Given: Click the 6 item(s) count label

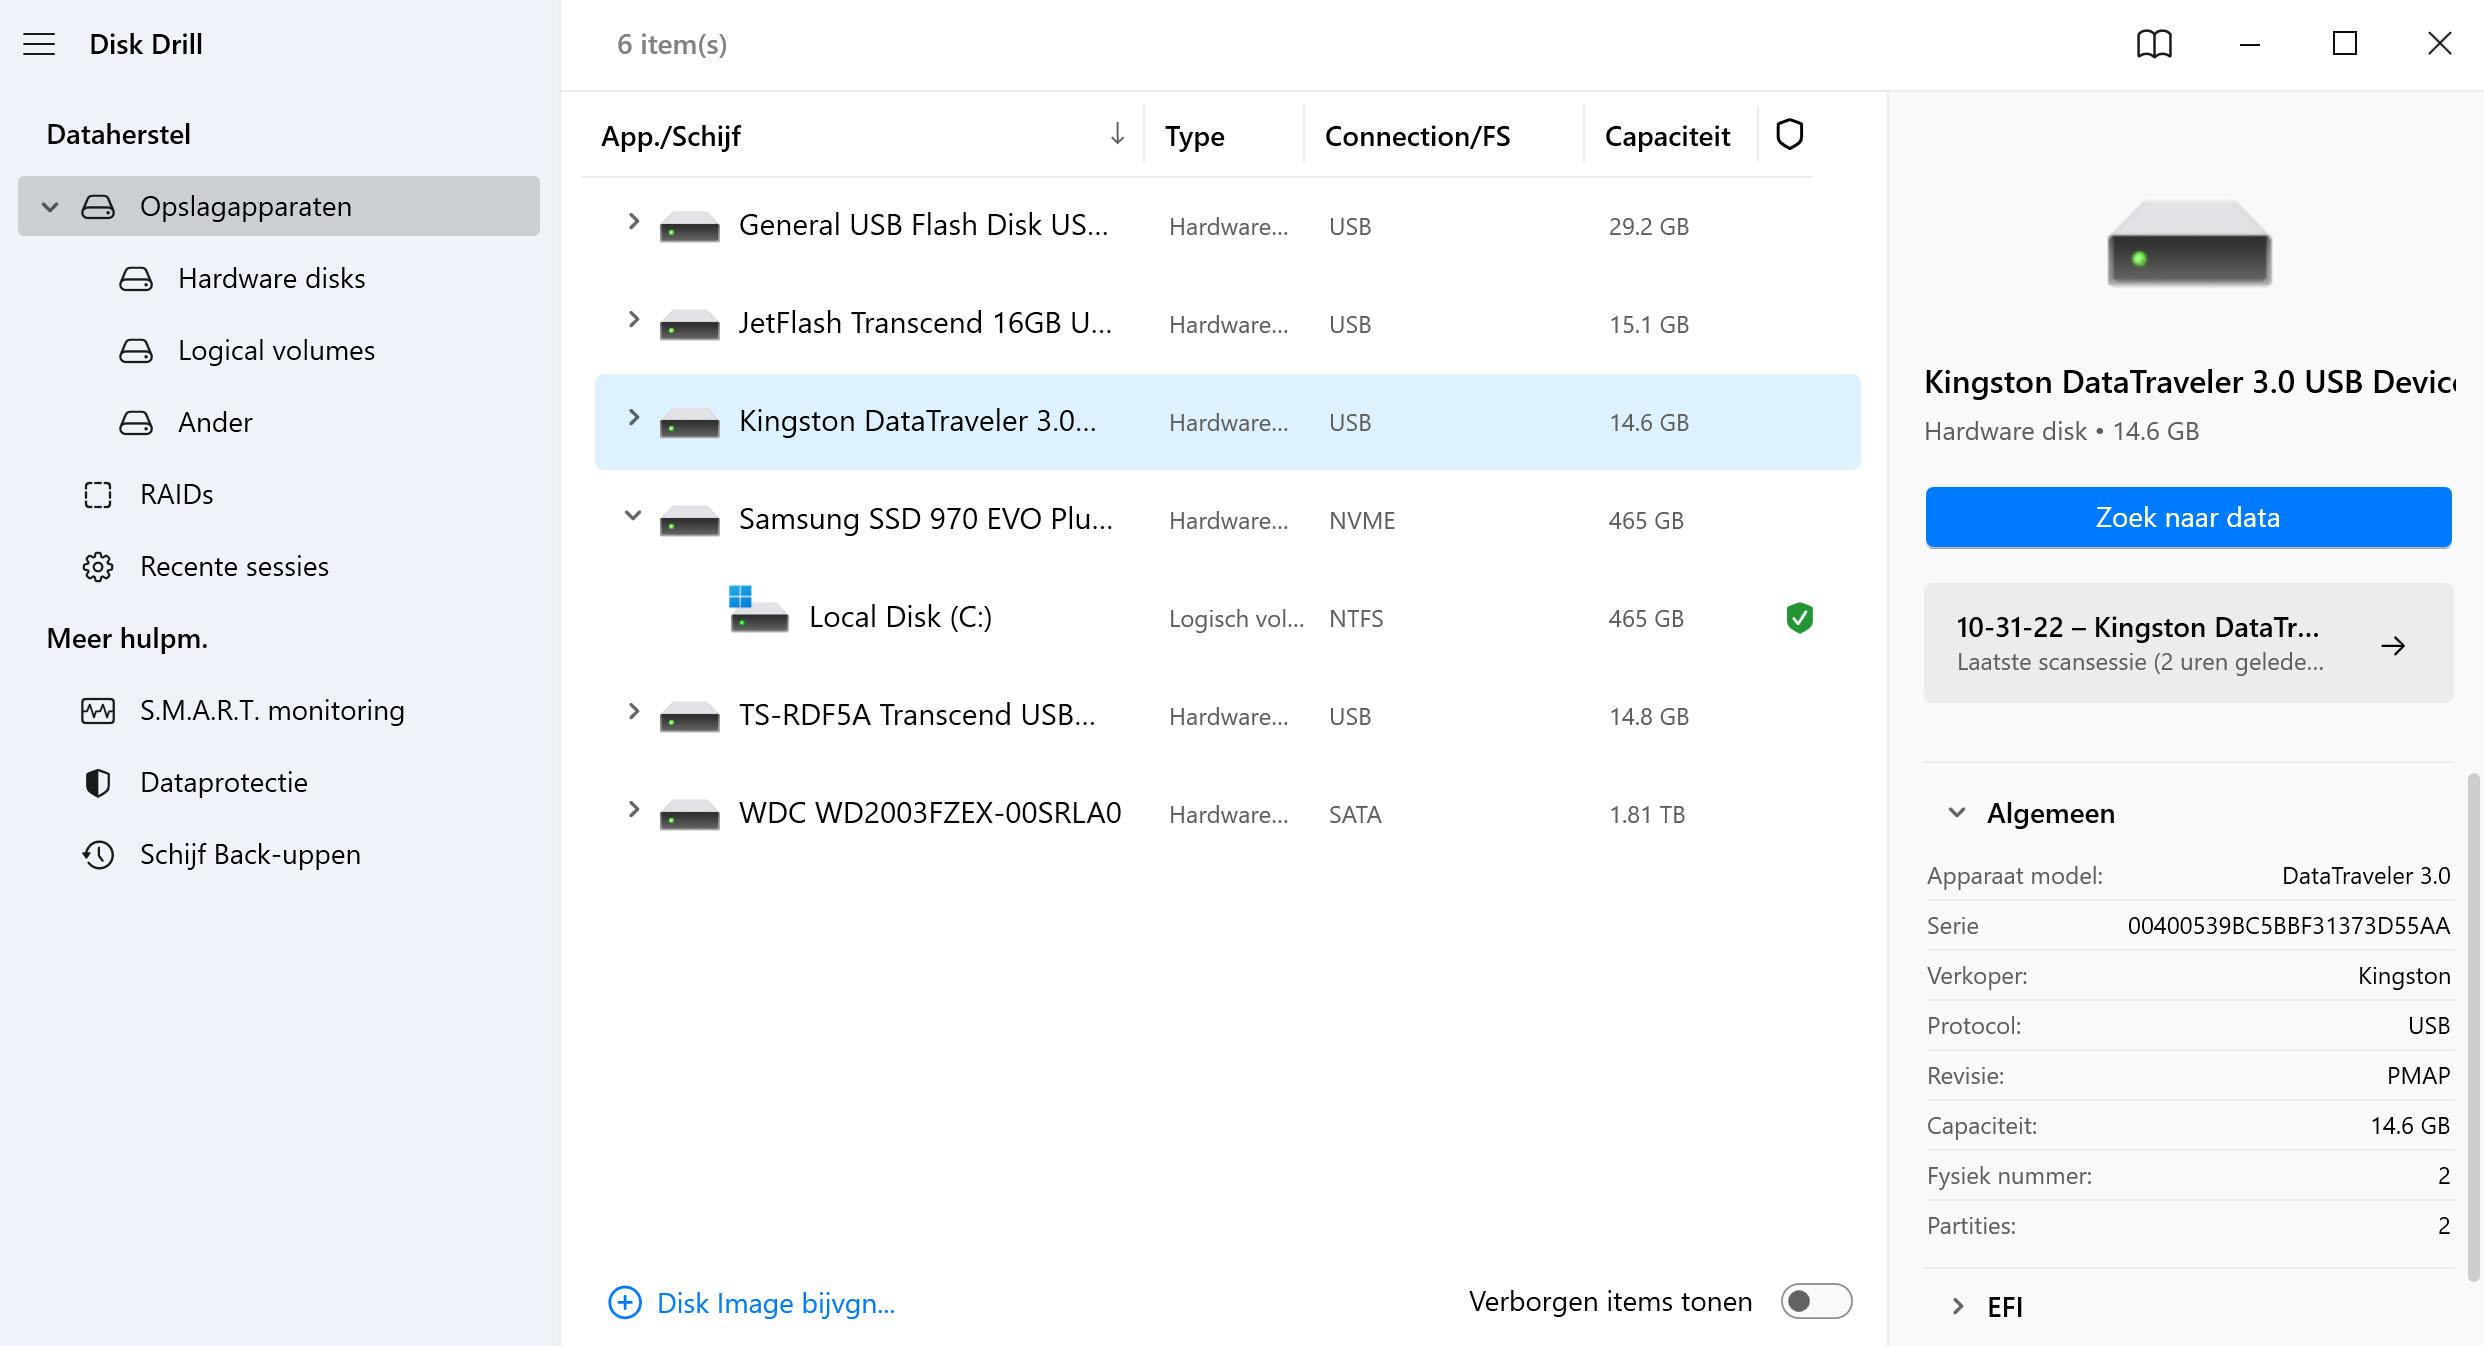Looking at the screenshot, I should click(x=672, y=44).
